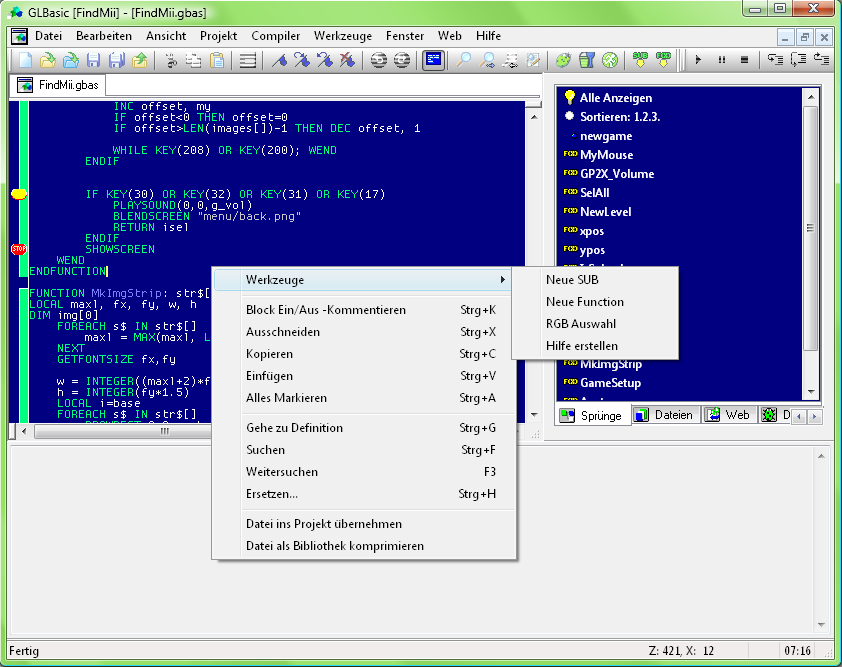This screenshot has width=842, height=667.
Task: Select RGB Auswahl in the submenu
Action: [581, 324]
